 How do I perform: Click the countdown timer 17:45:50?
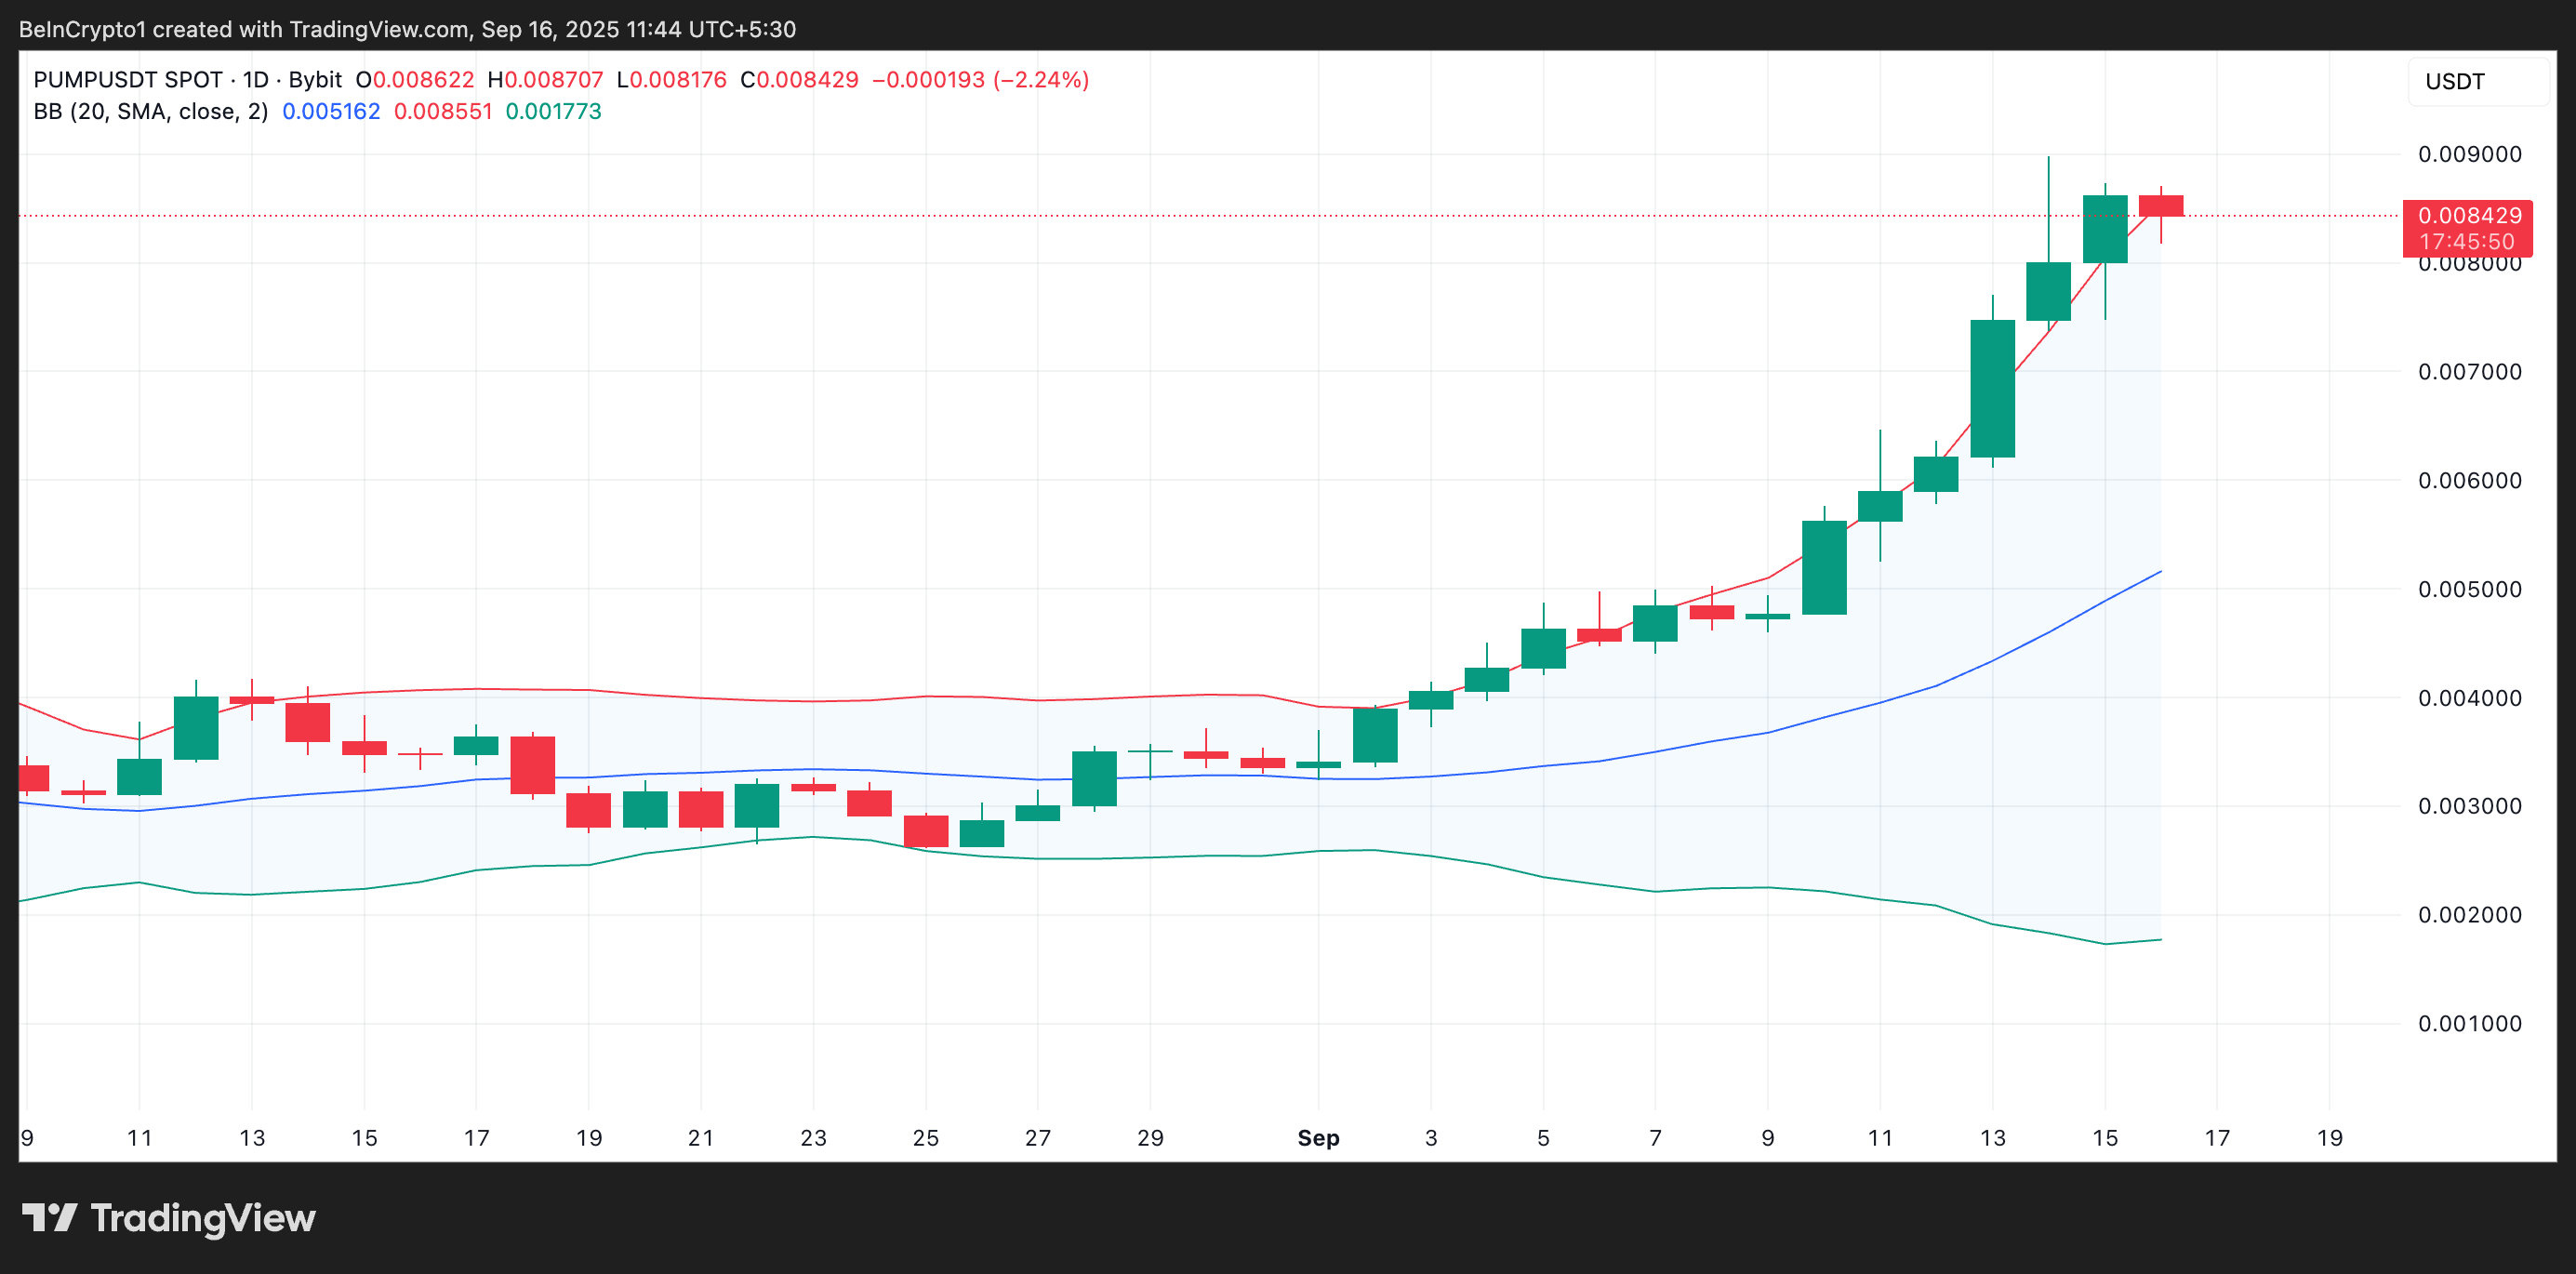click(2466, 241)
